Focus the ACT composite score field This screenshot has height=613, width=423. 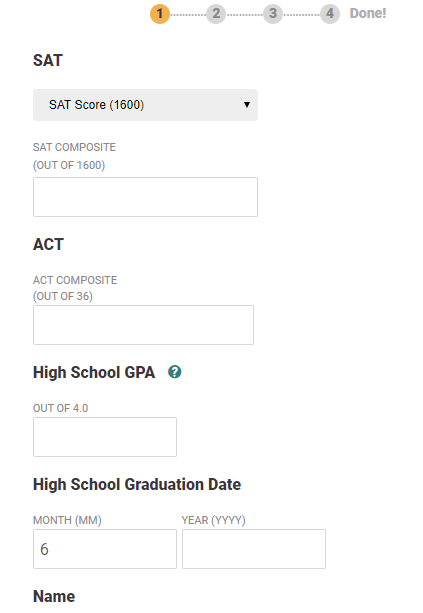pyautogui.click(x=143, y=325)
